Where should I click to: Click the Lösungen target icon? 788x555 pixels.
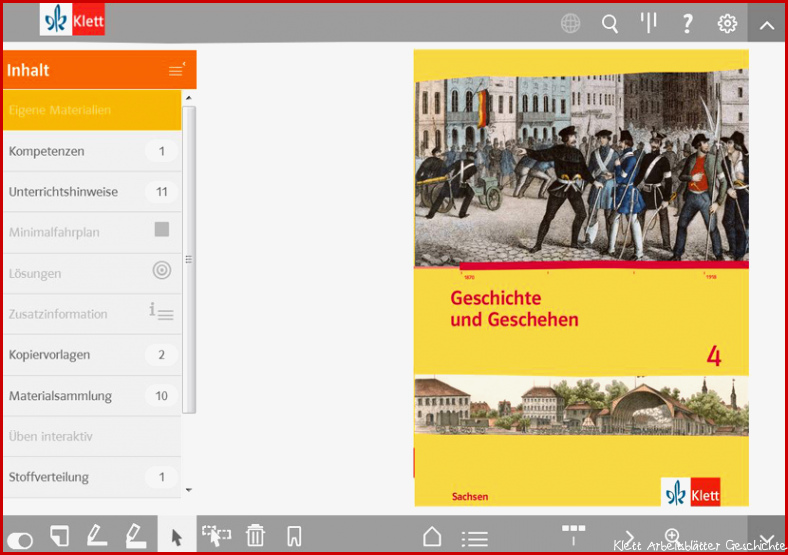tap(162, 270)
